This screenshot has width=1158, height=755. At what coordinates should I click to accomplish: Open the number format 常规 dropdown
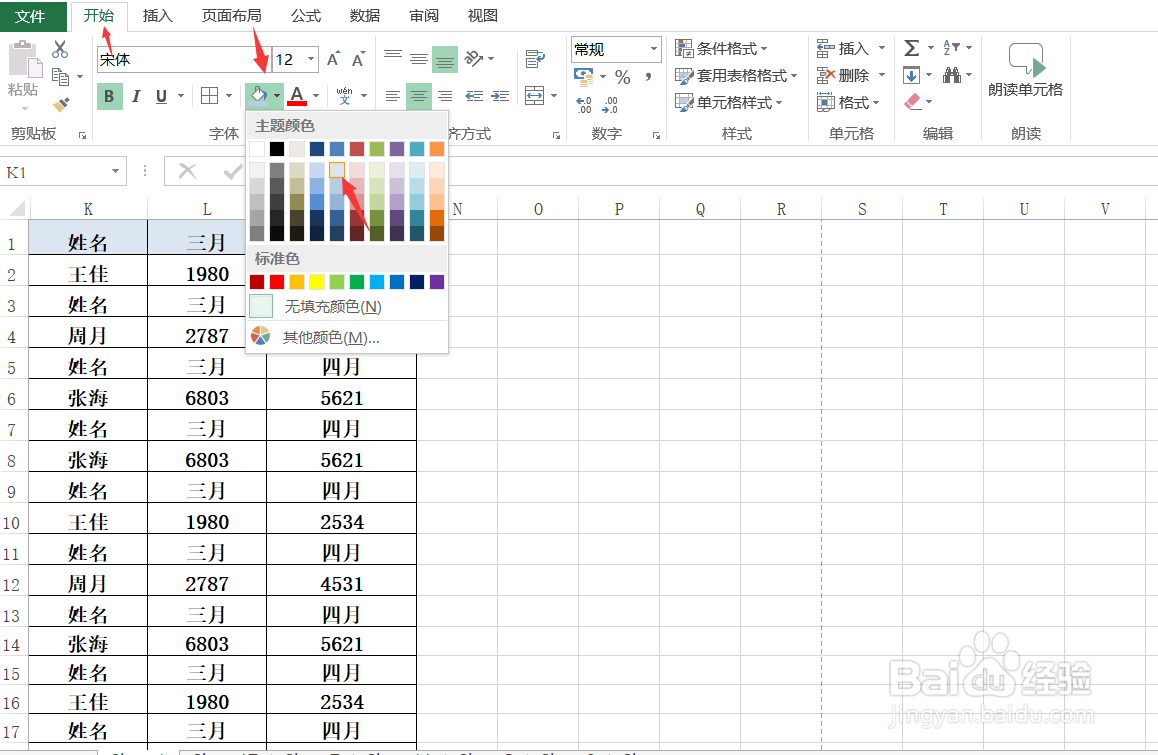pyautogui.click(x=654, y=49)
